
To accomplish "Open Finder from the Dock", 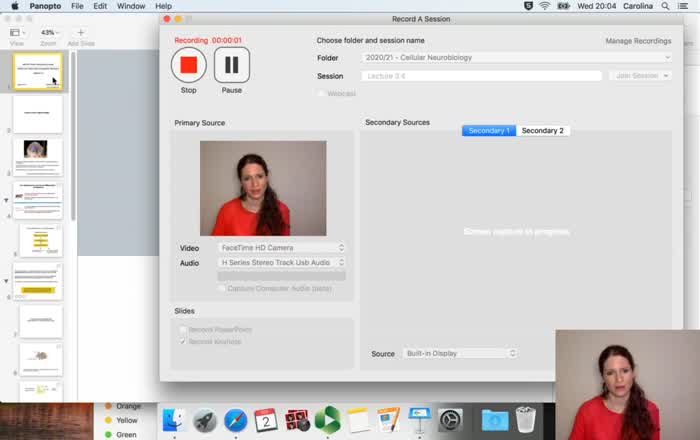I will (174, 420).
